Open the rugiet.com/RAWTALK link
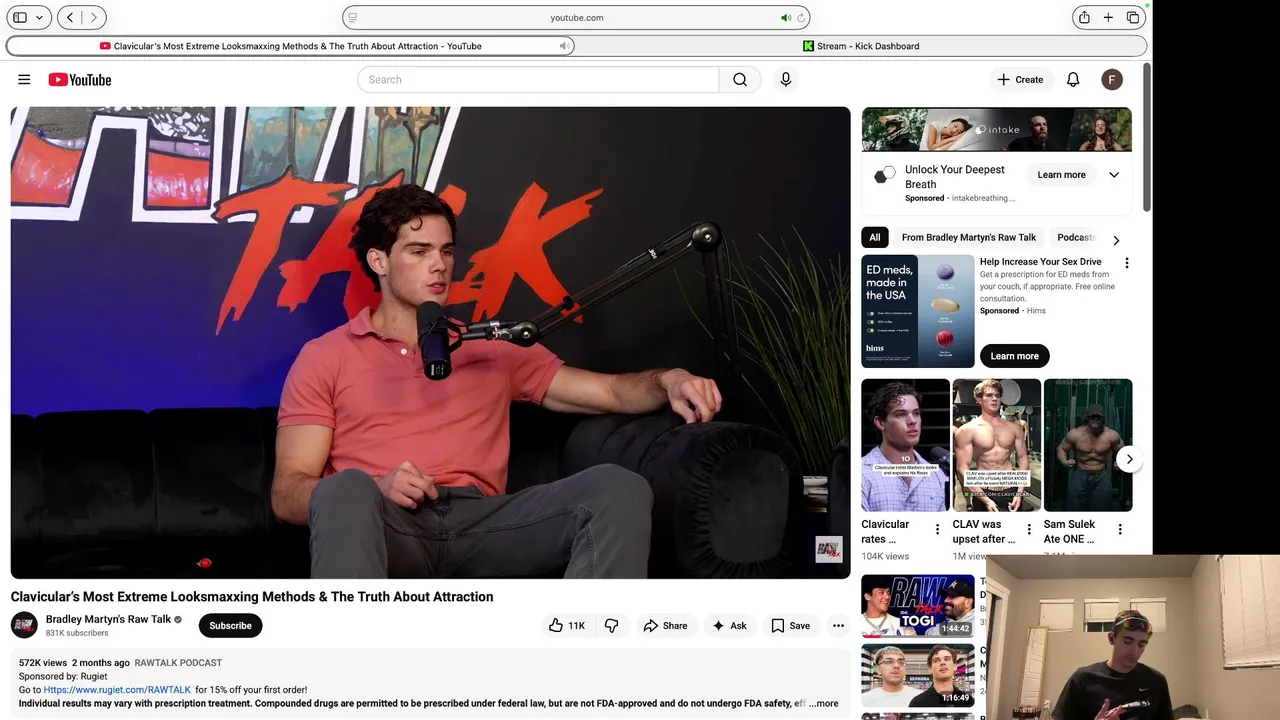The height and width of the screenshot is (720, 1280). [117, 690]
